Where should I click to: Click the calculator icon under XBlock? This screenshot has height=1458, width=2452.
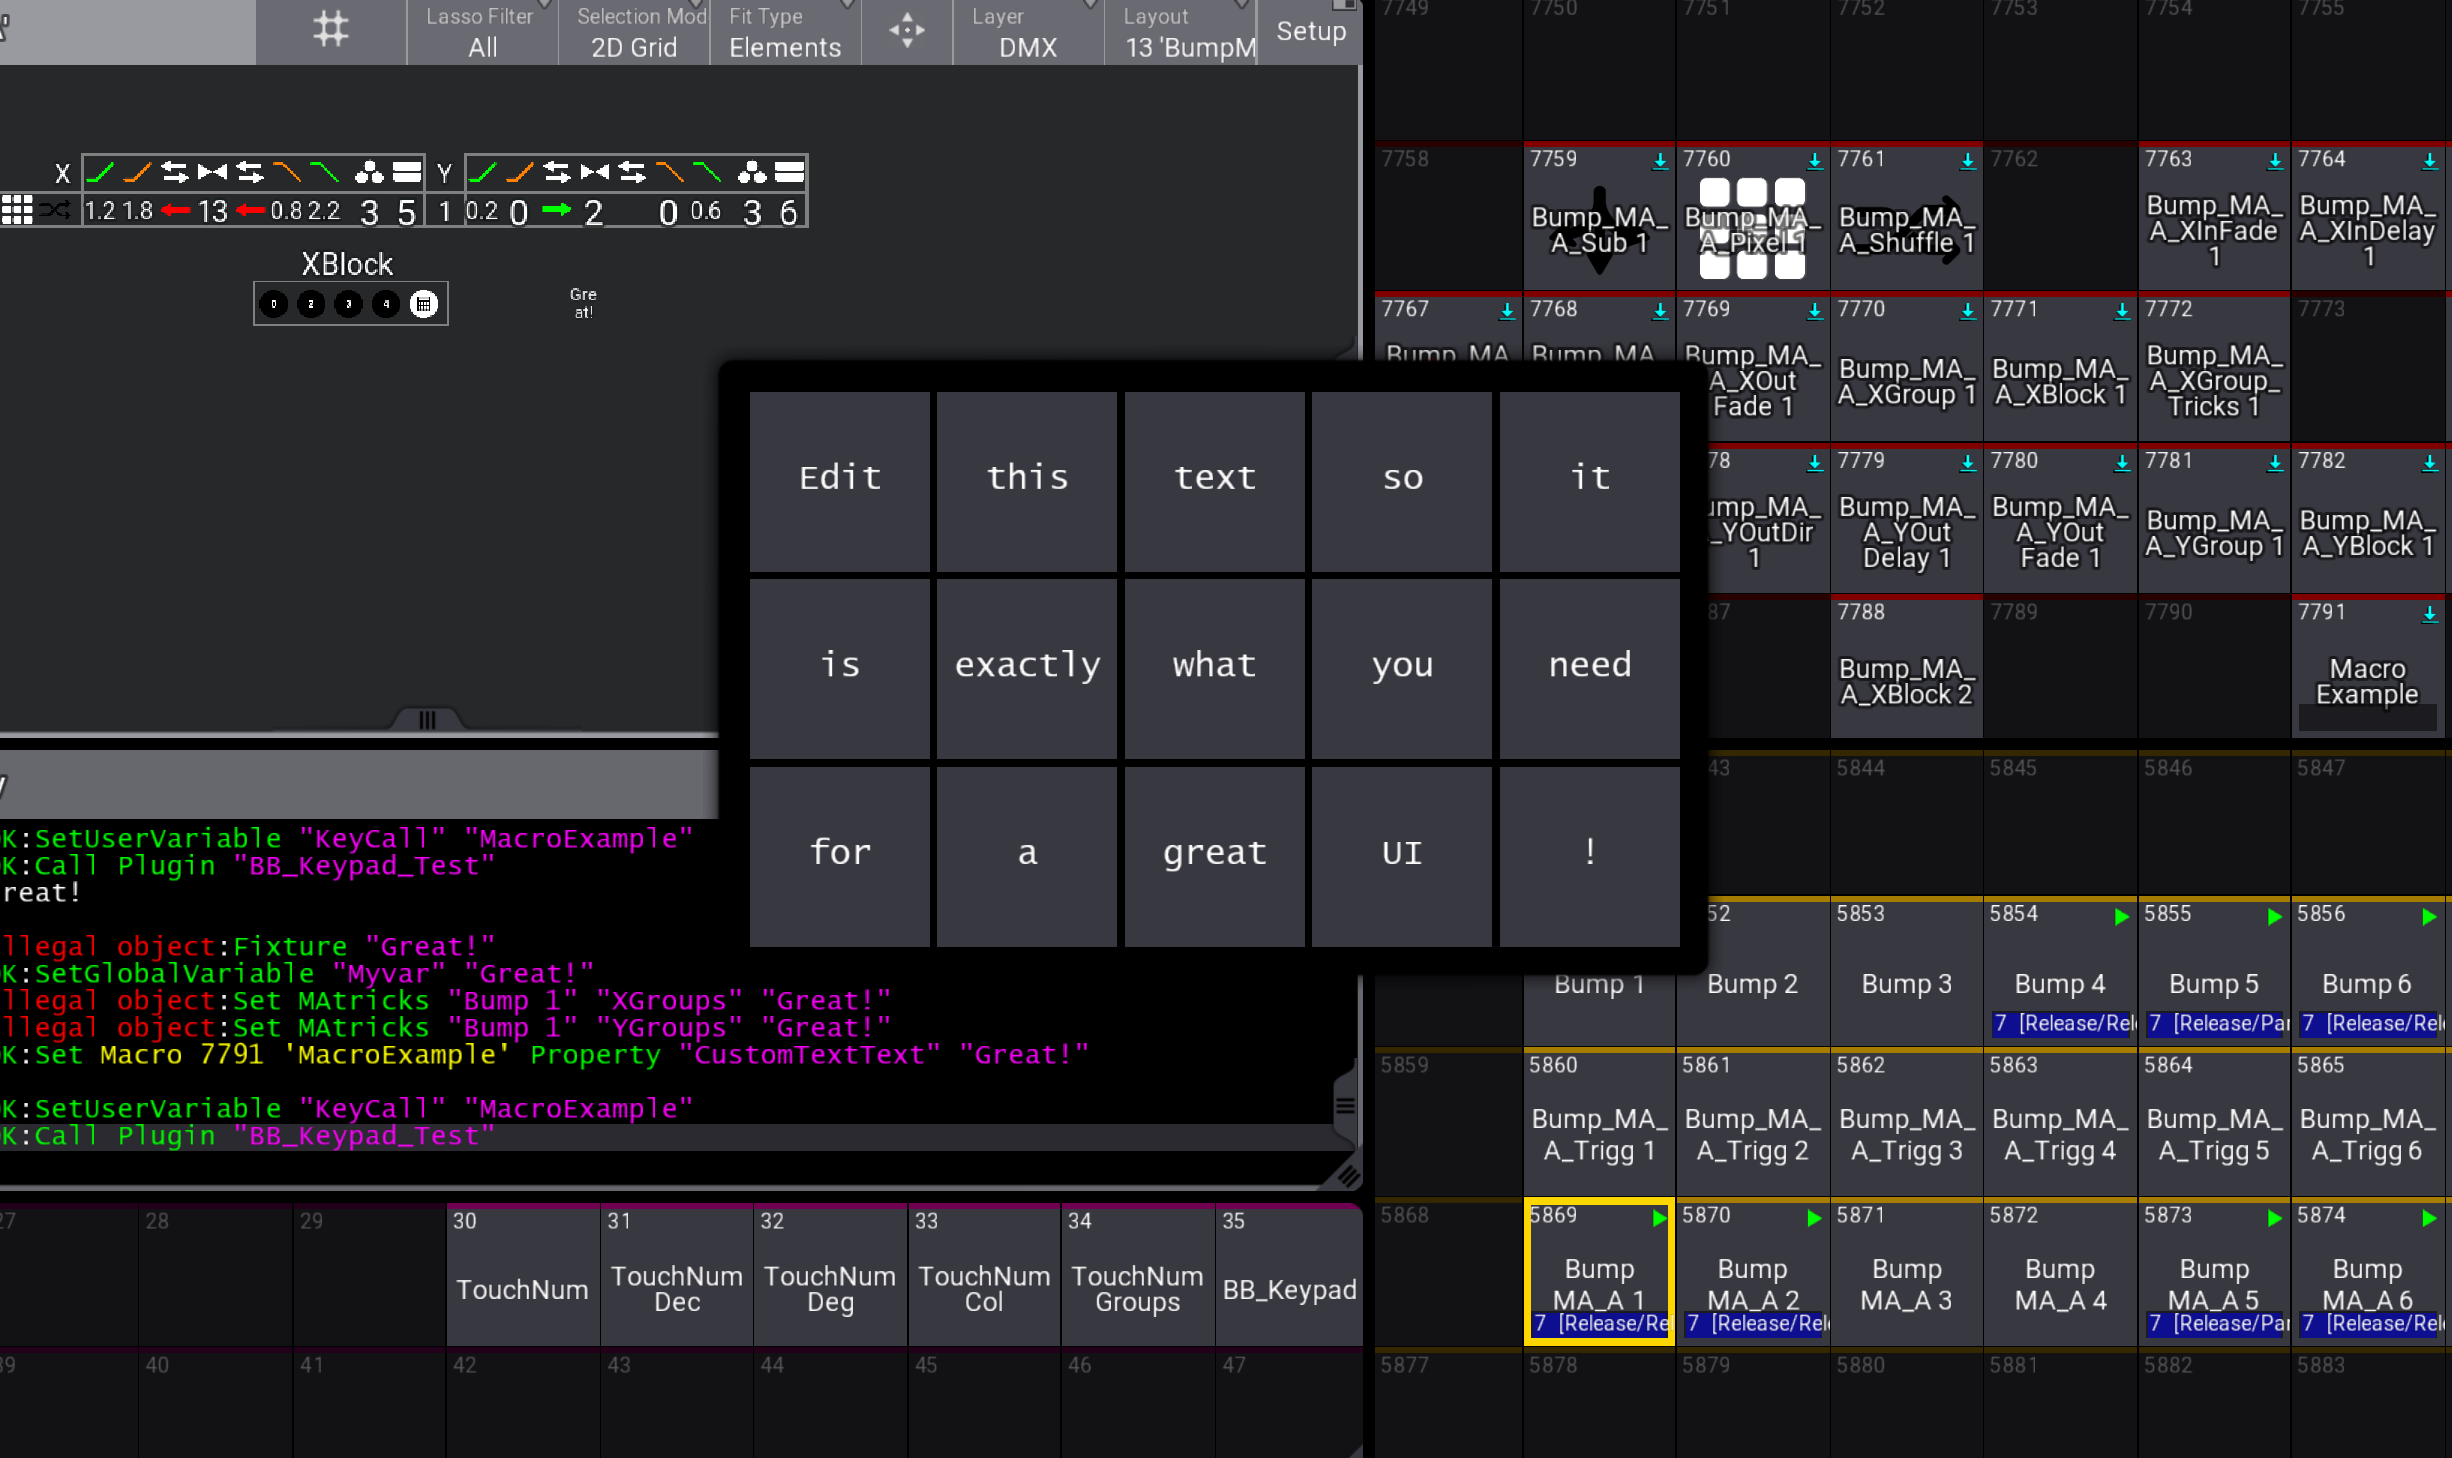pyautogui.click(x=424, y=304)
